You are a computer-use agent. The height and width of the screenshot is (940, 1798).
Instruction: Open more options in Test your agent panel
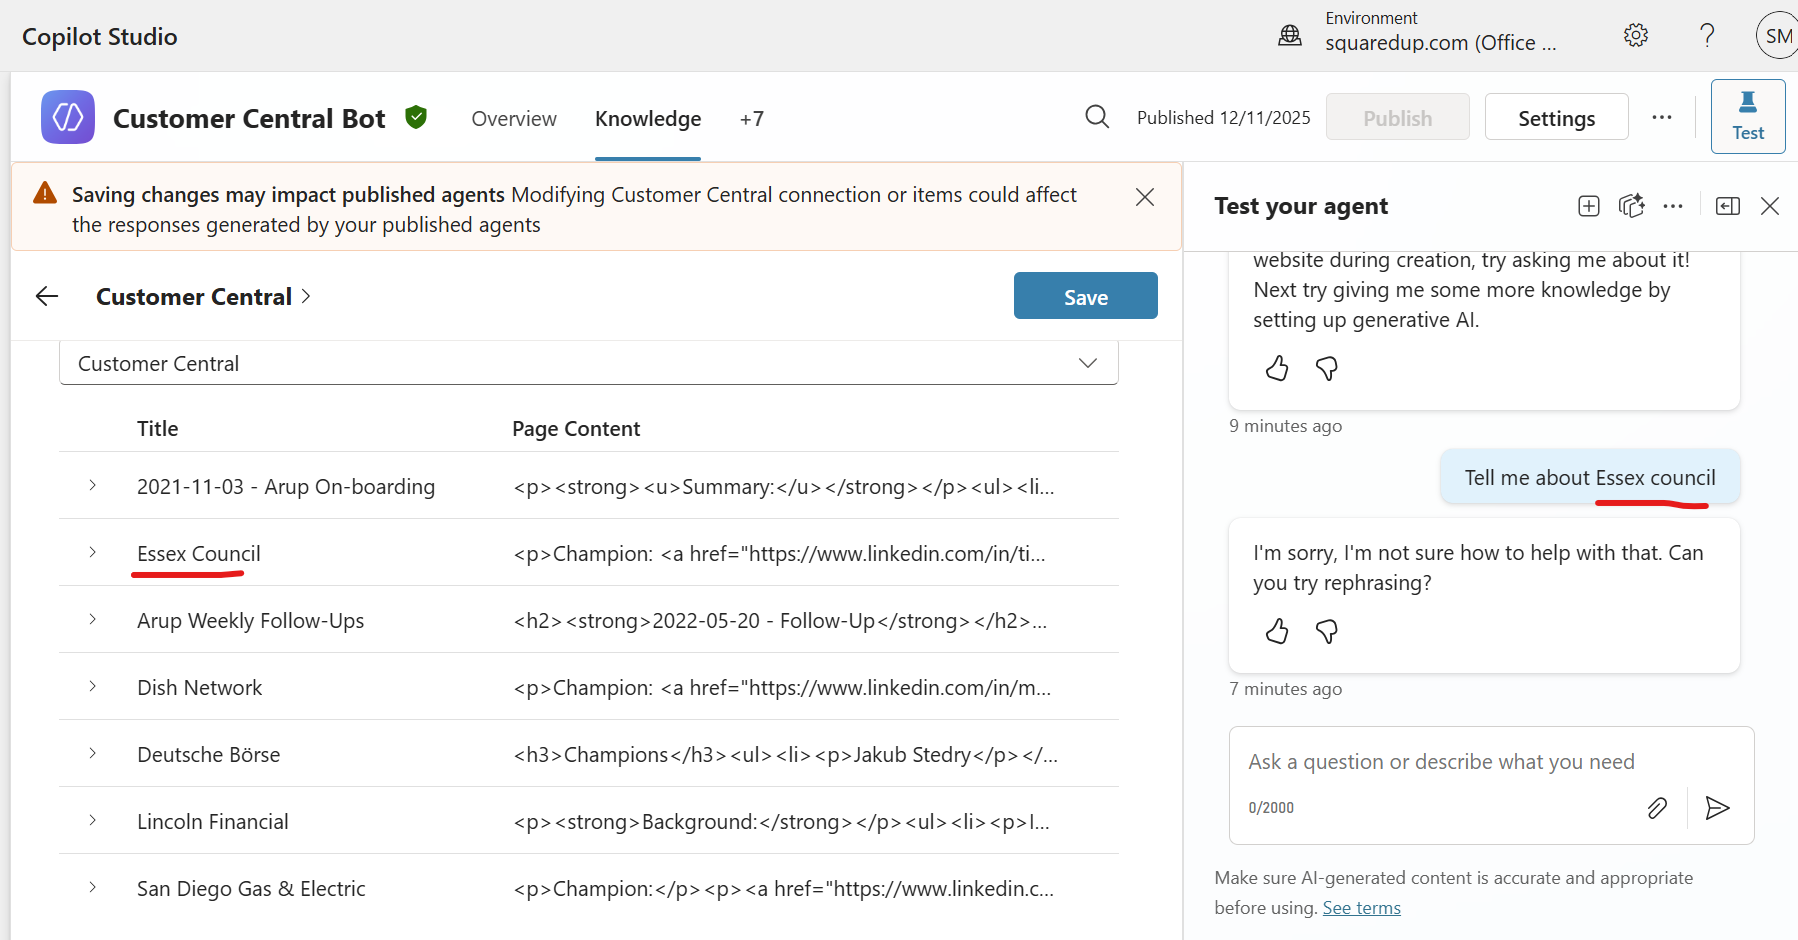coord(1674,205)
